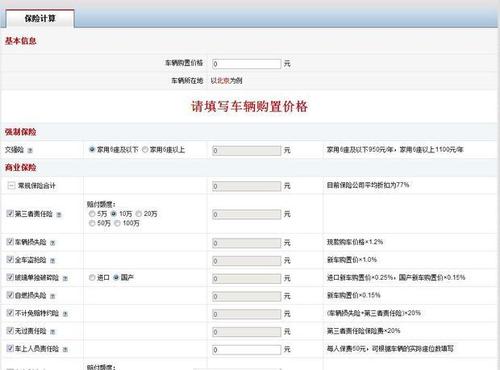Click the 车辆损失险 amount field

(247, 243)
